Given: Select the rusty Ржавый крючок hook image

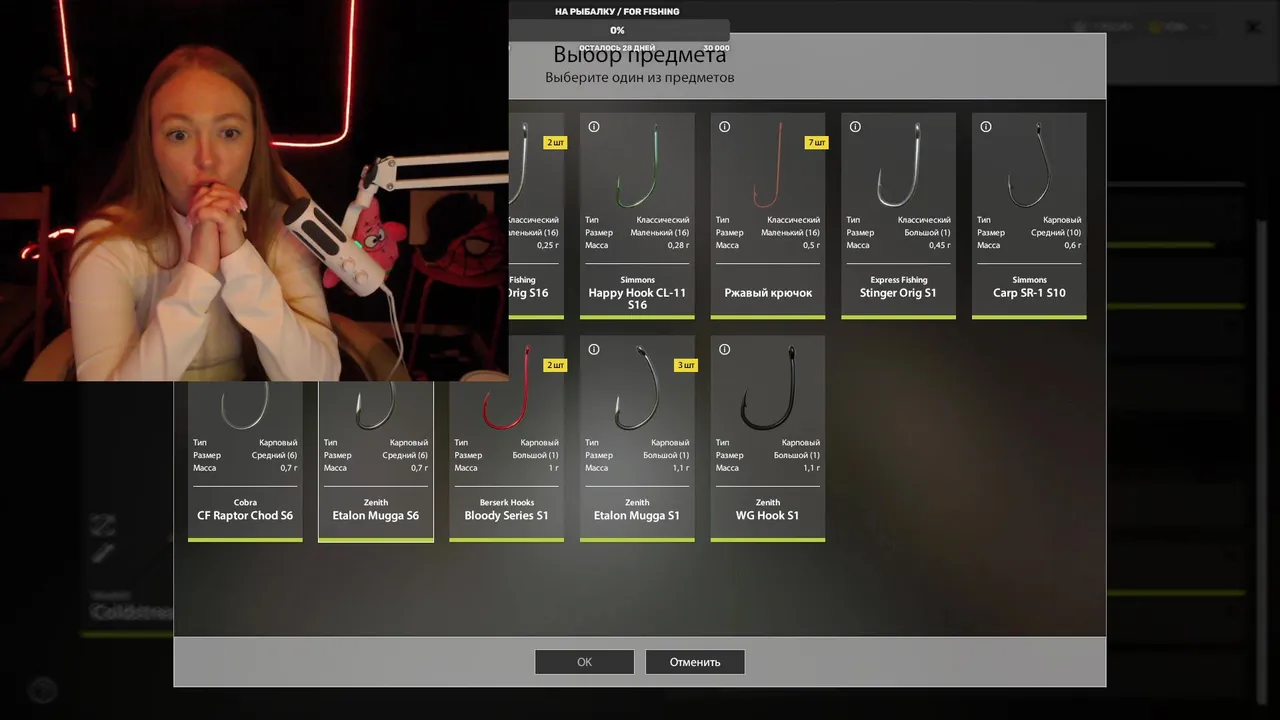Looking at the screenshot, I should click(768, 165).
